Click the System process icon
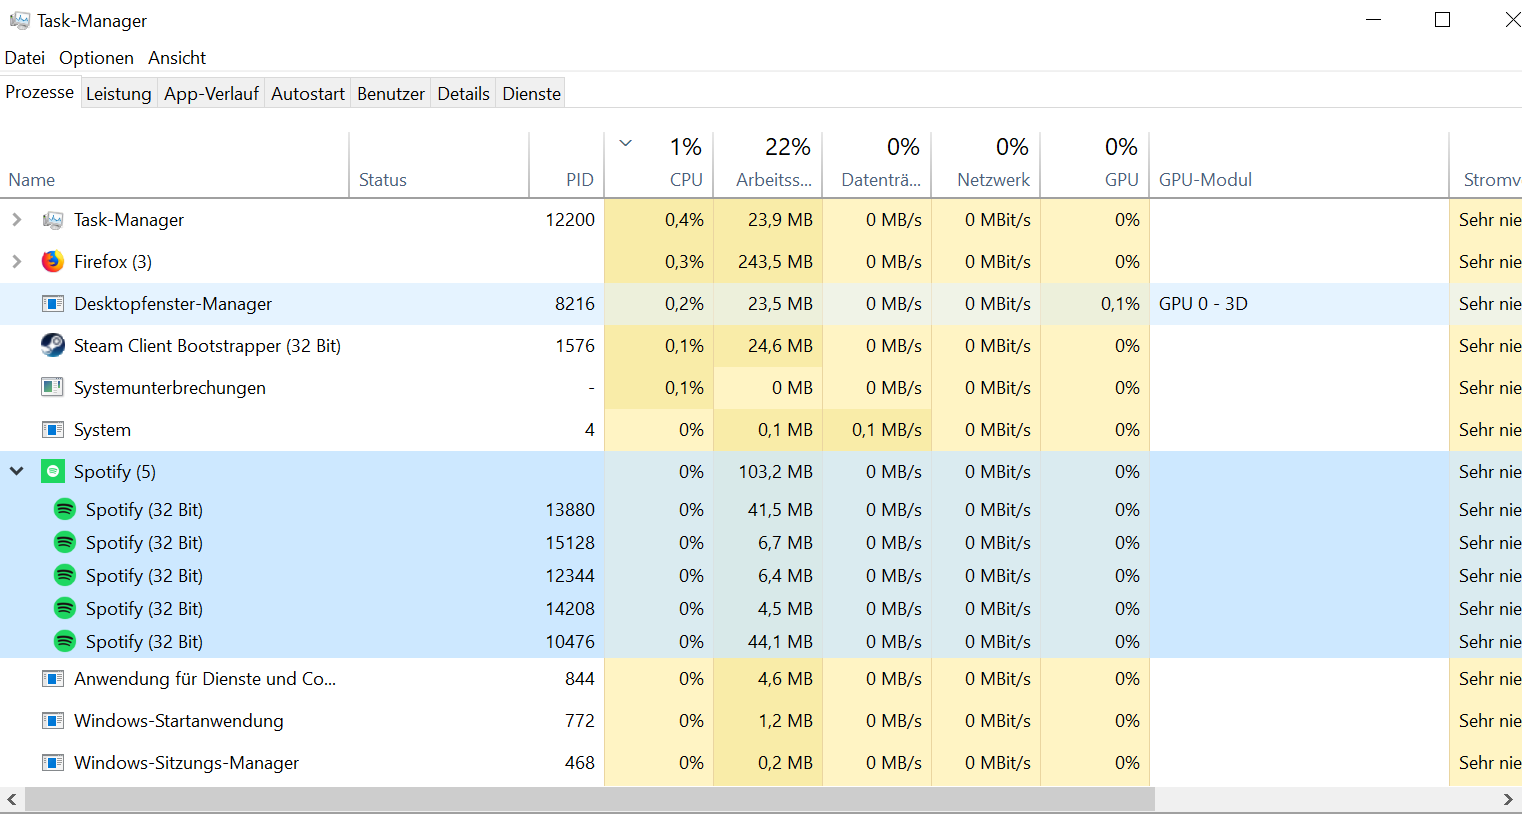The width and height of the screenshot is (1522, 816). [x=53, y=430]
